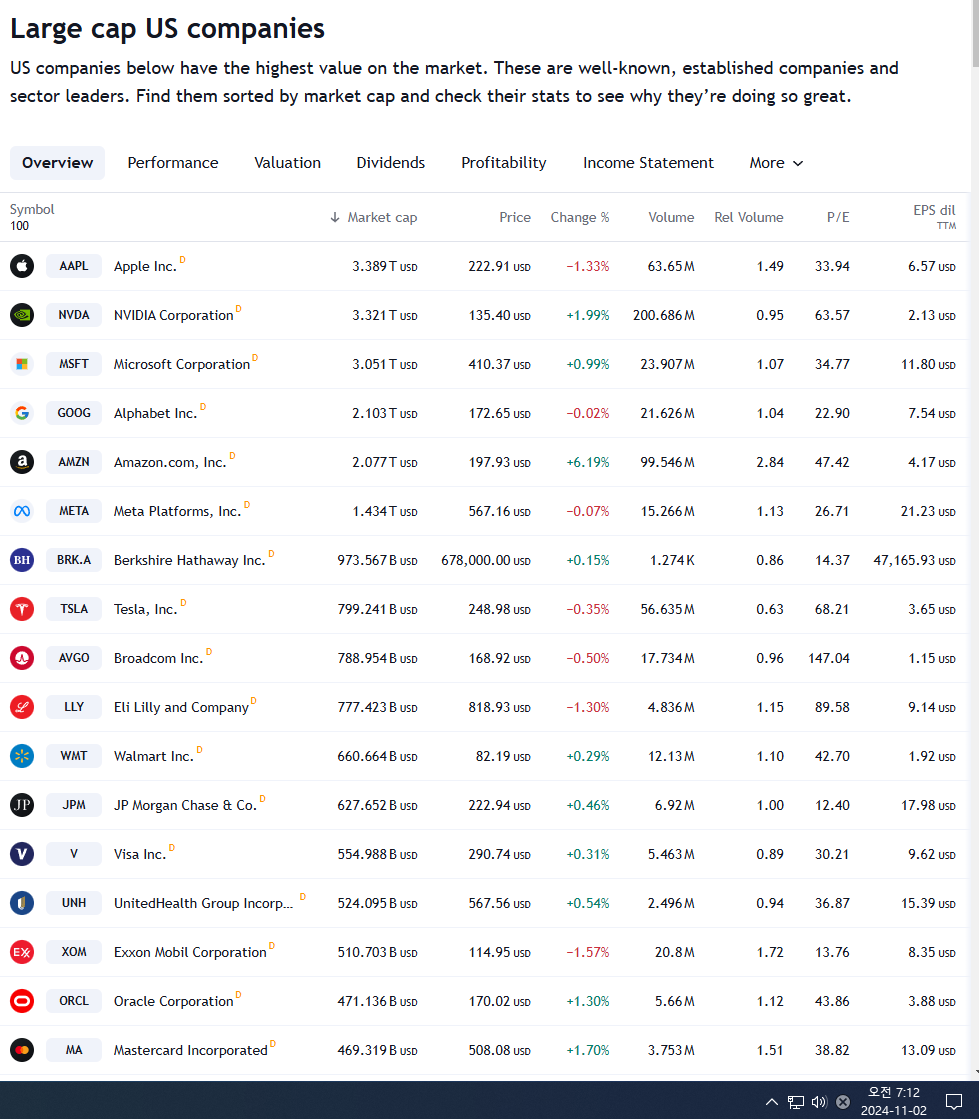Image resolution: width=979 pixels, height=1119 pixels.
Task: Open the Windows notification center icon
Action: click(x=954, y=1102)
